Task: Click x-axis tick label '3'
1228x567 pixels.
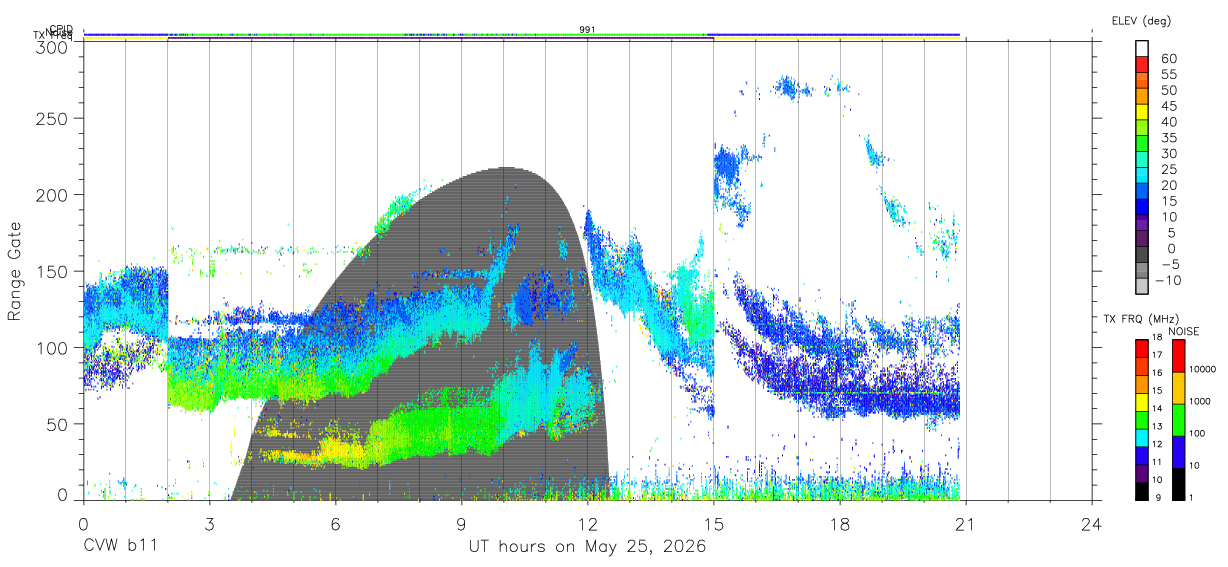Action: [x=209, y=523]
